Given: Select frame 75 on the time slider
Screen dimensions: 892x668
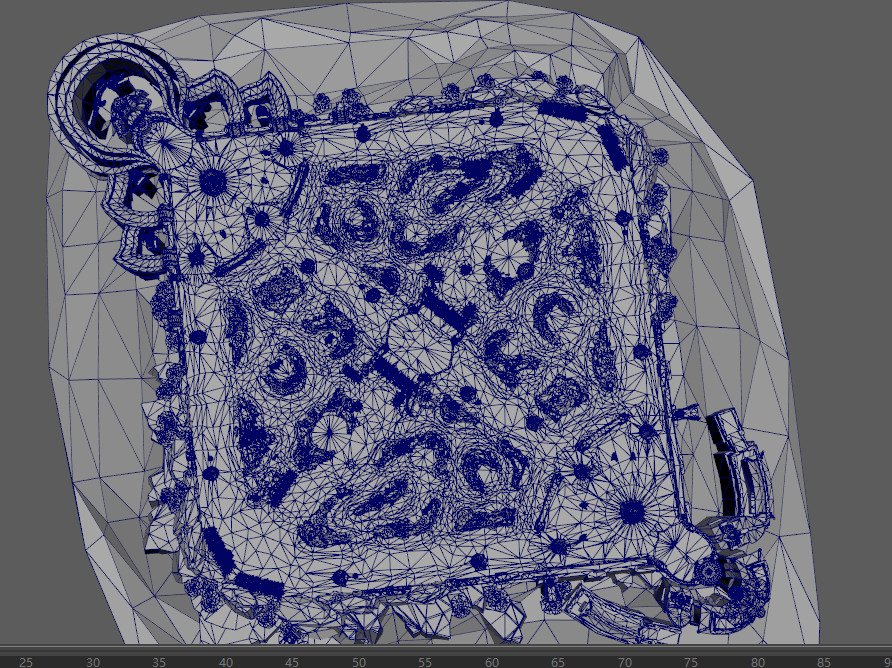Looking at the screenshot, I should pyautogui.click(x=691, y=662).
